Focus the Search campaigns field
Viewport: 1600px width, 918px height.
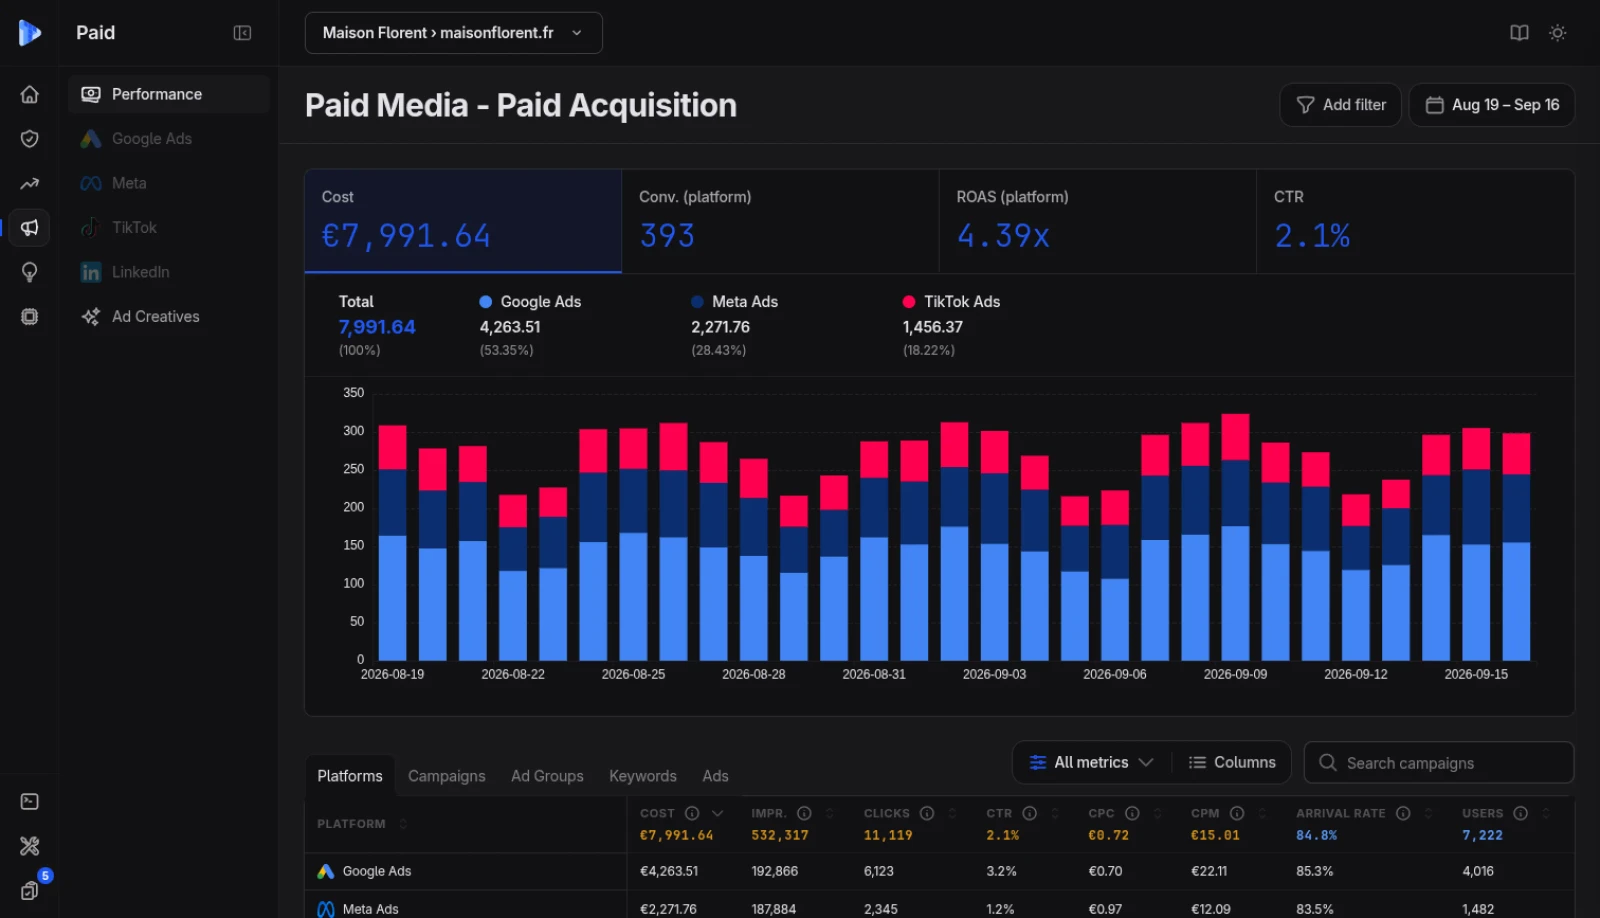pyautogui.click(x=1439, y=763)
